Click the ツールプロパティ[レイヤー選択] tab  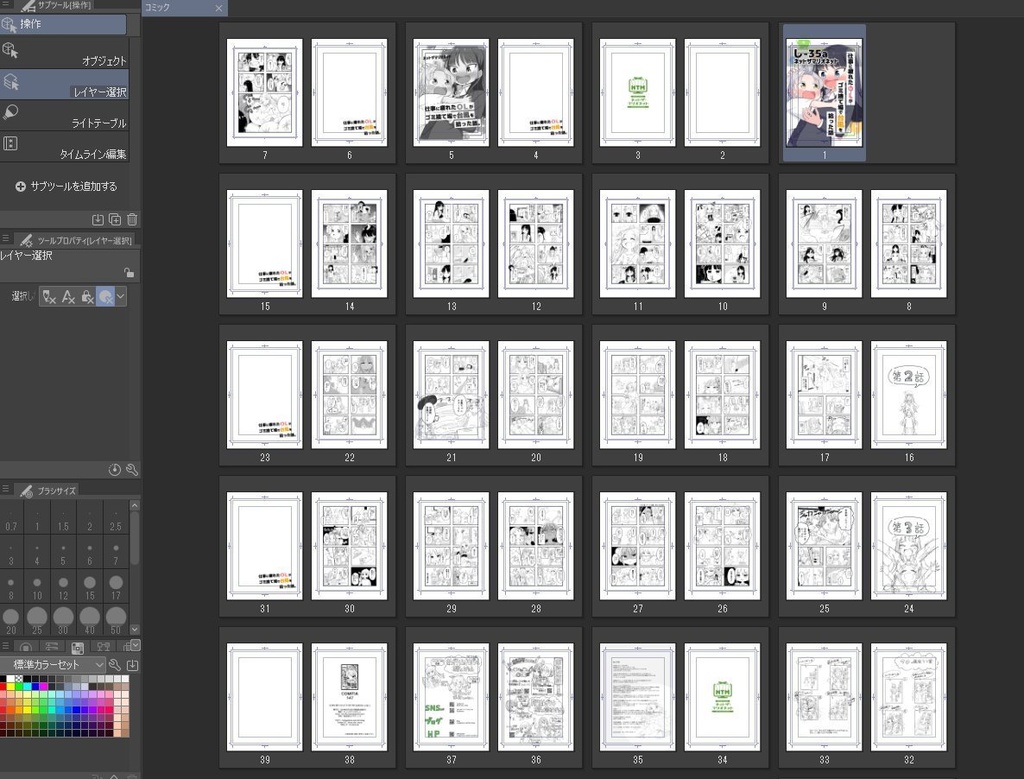click(75, 240)
